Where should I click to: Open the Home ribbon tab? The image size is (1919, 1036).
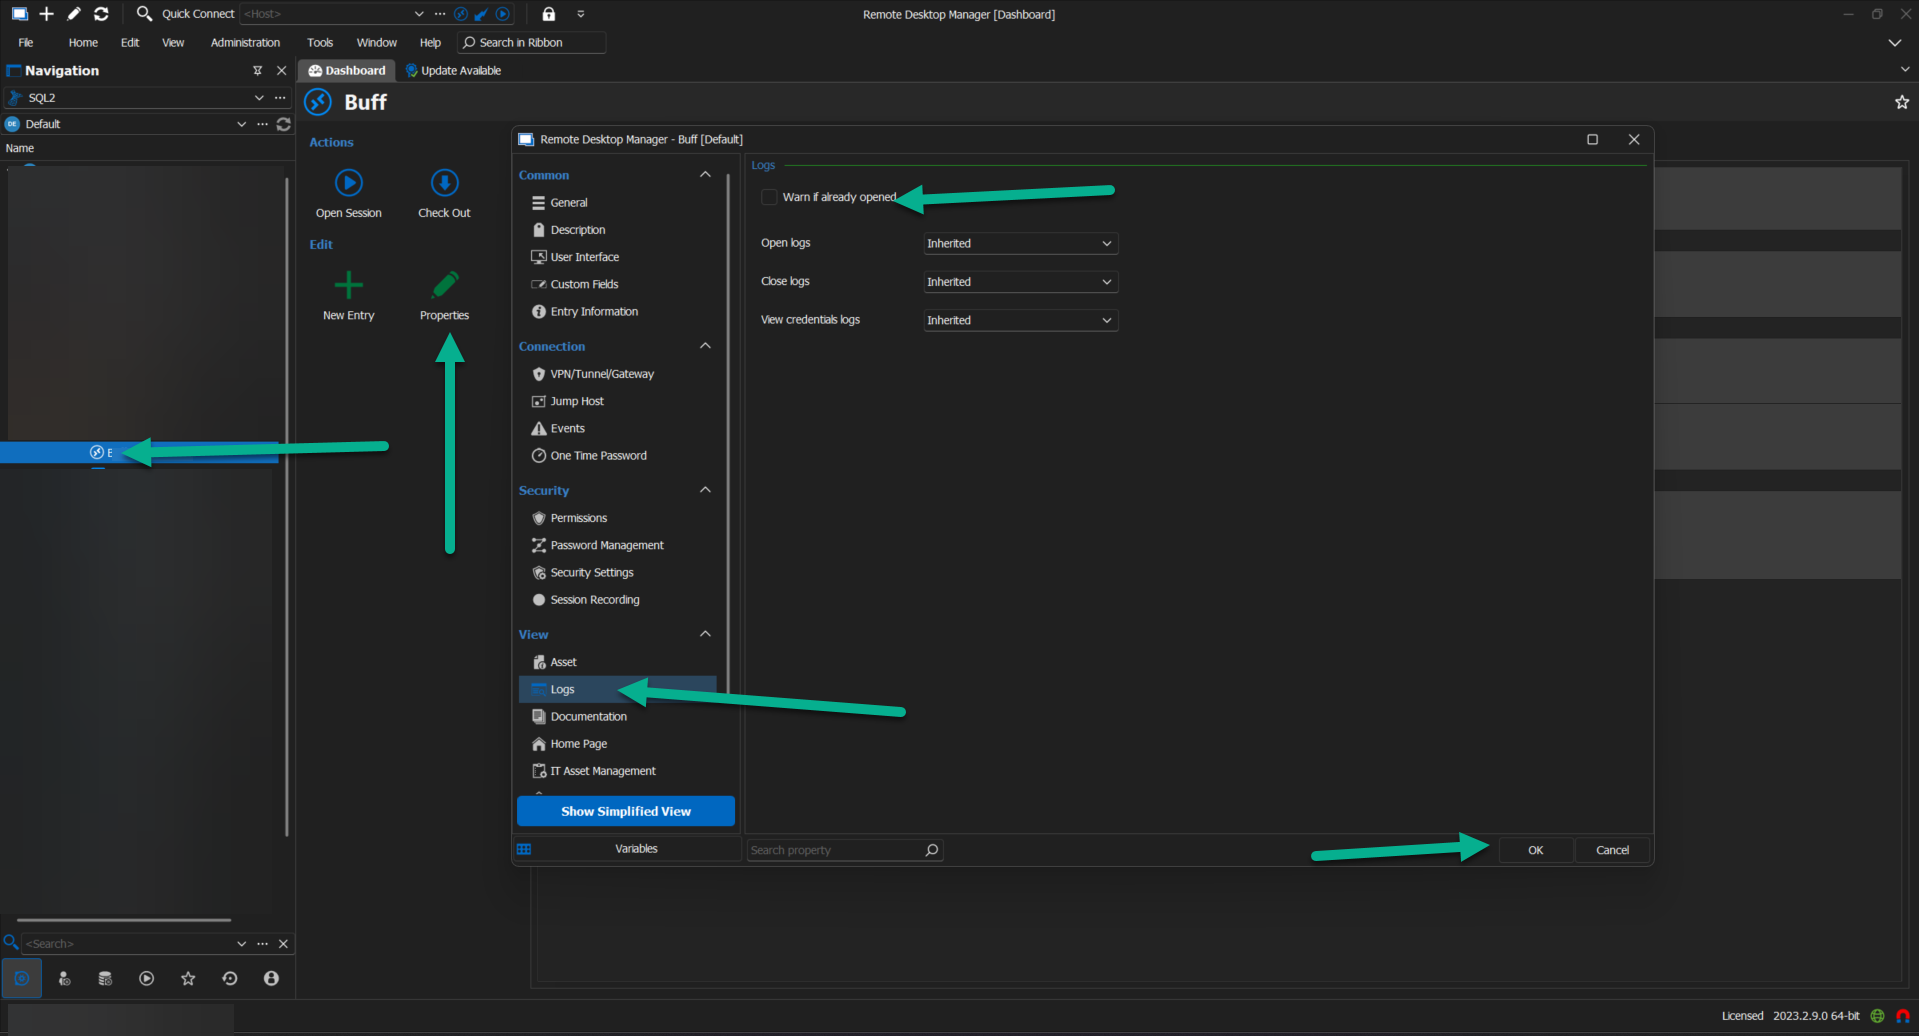(83, 43)
